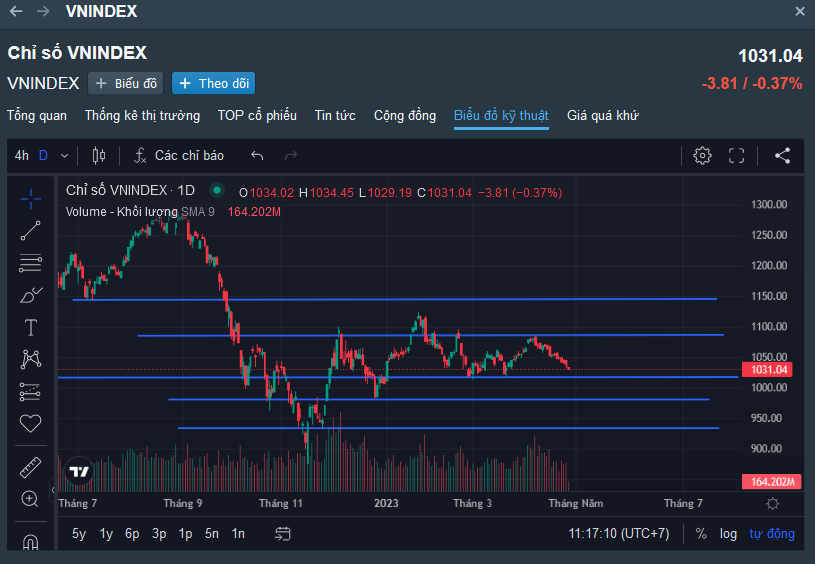Redo the chart action
815x564 pixels.
click(x=291, y=155)
